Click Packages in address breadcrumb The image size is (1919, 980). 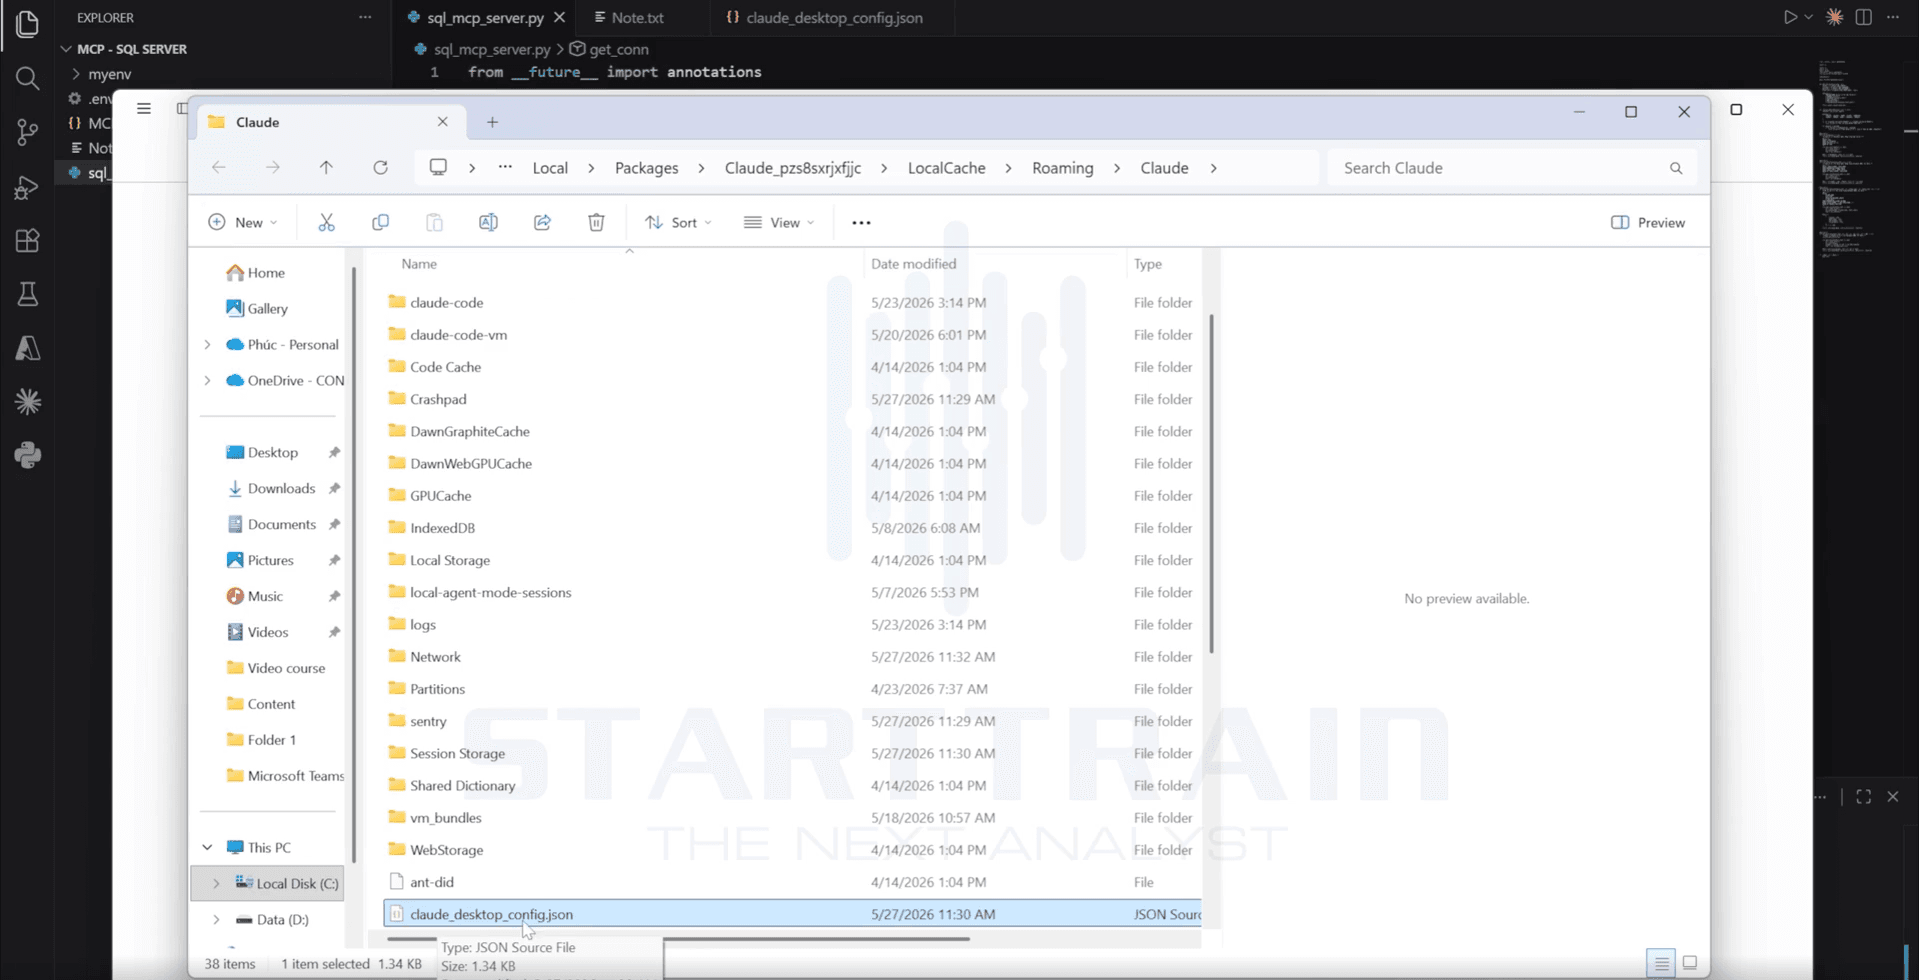point(646,168)
